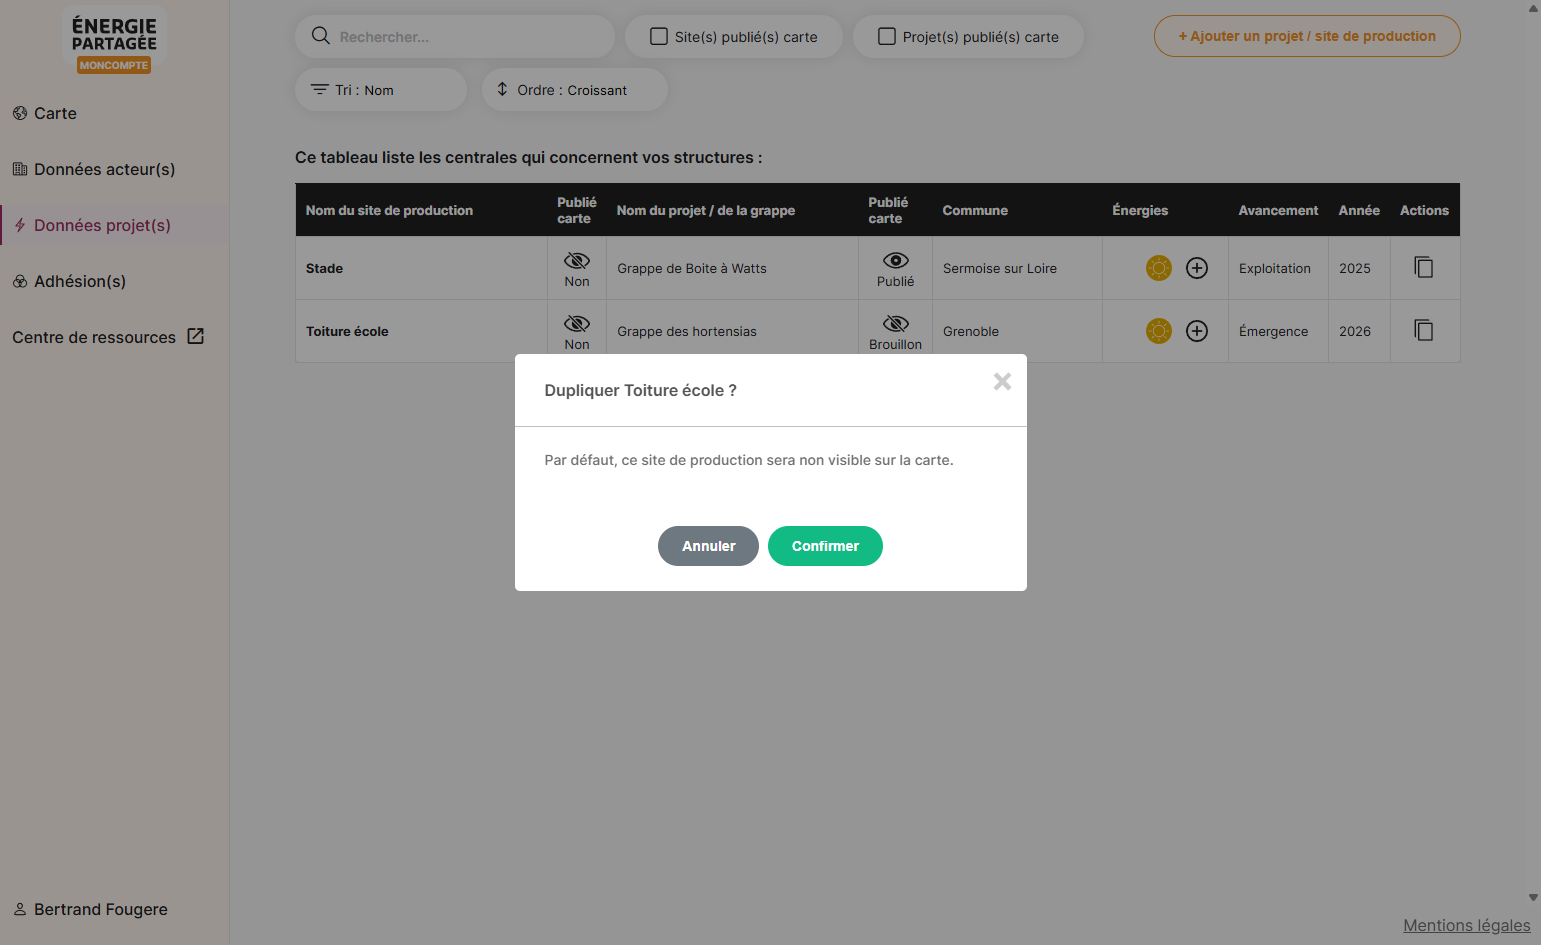The image size is (1541, 945).
Task: Click the Émergence status cell
Action: tap(1278, 331)
